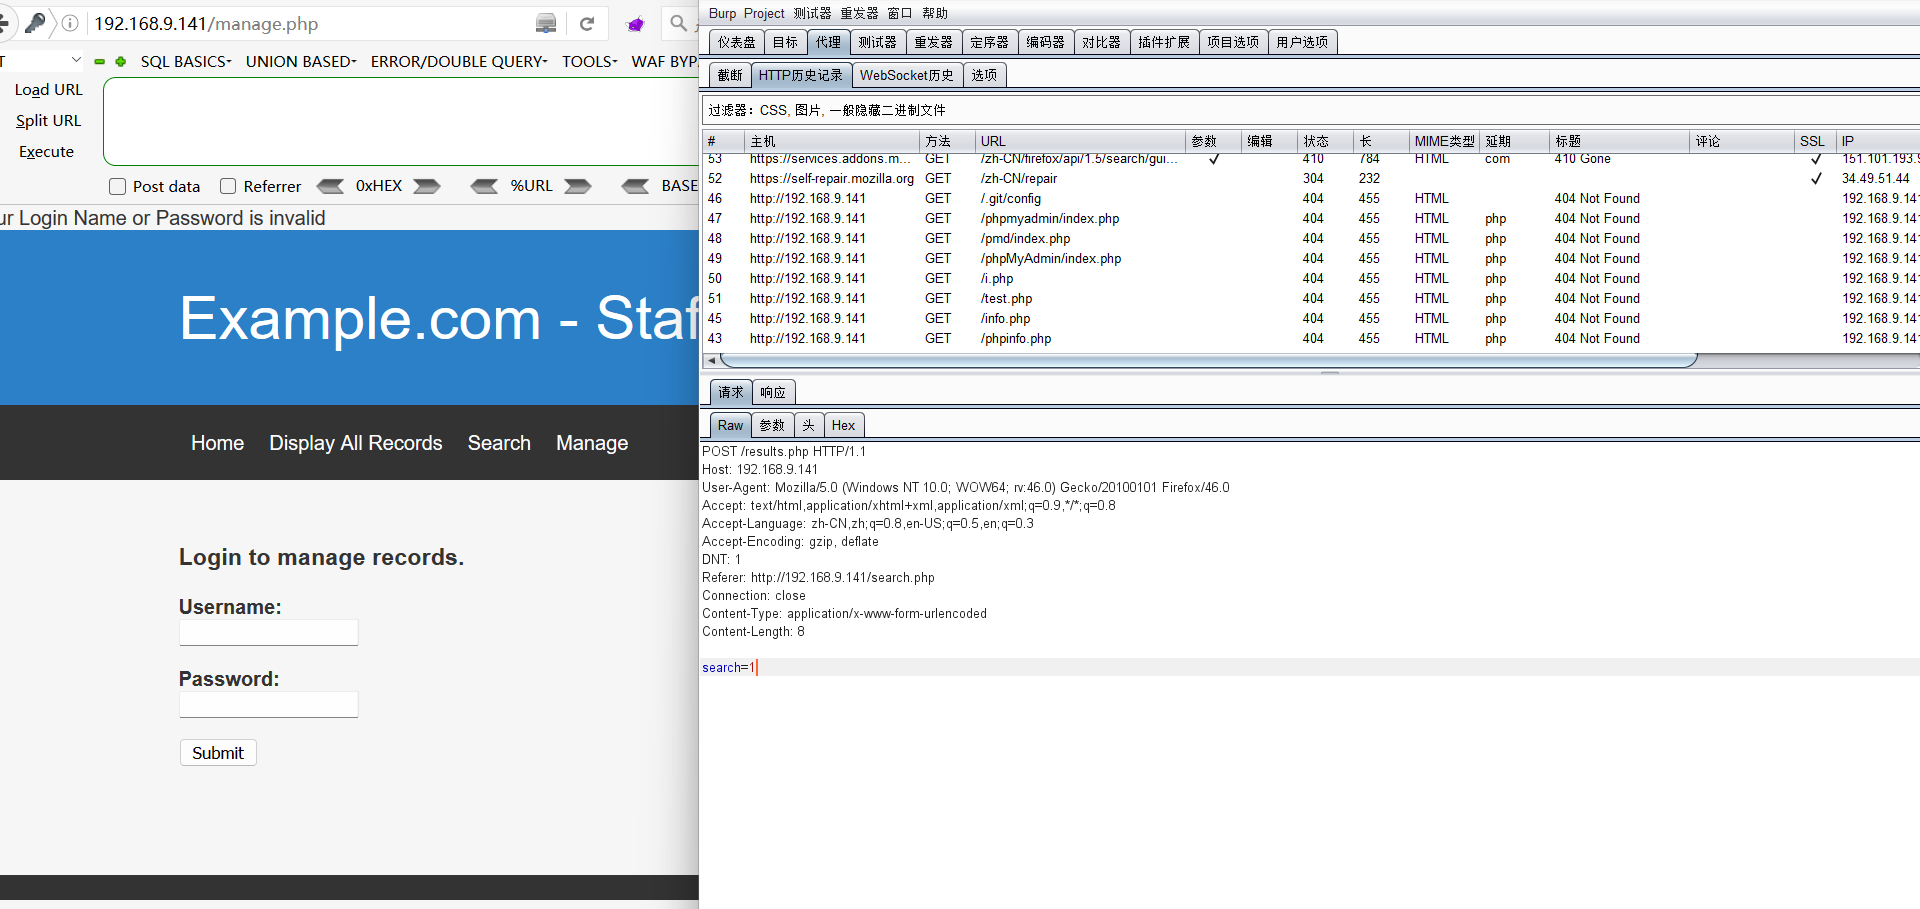Enable the Post data checkbox
Screen dimensions: 1920x909
pos(118,186)
